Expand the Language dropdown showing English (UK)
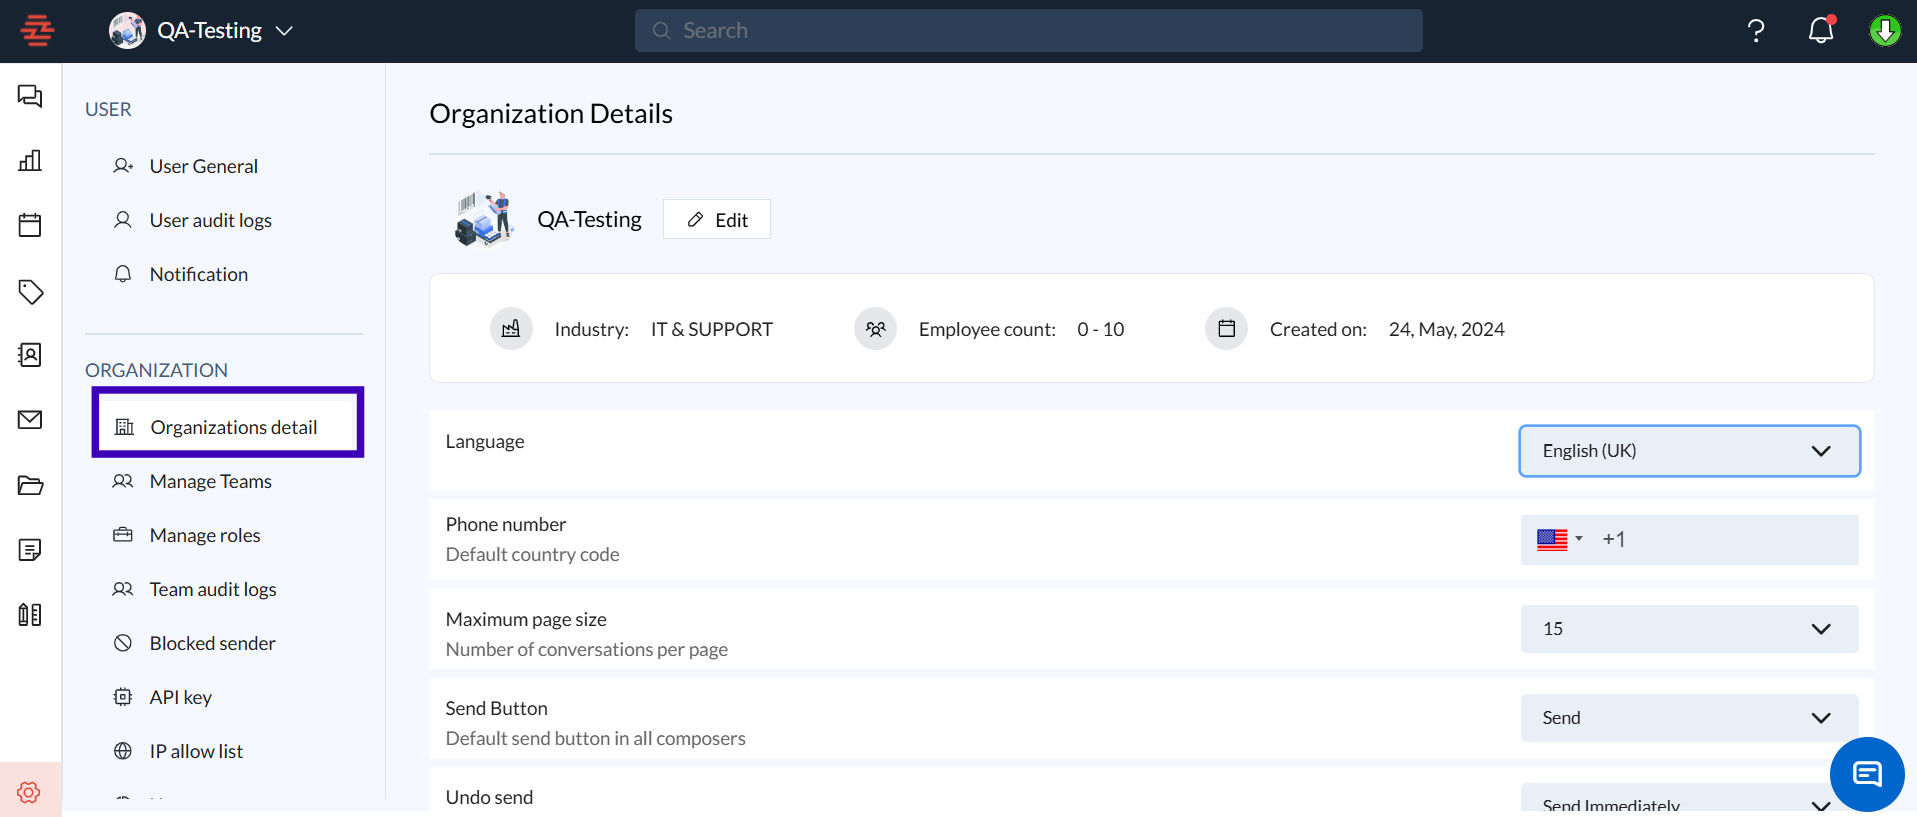1917x817 pixels. click(x=1688, y=451)
